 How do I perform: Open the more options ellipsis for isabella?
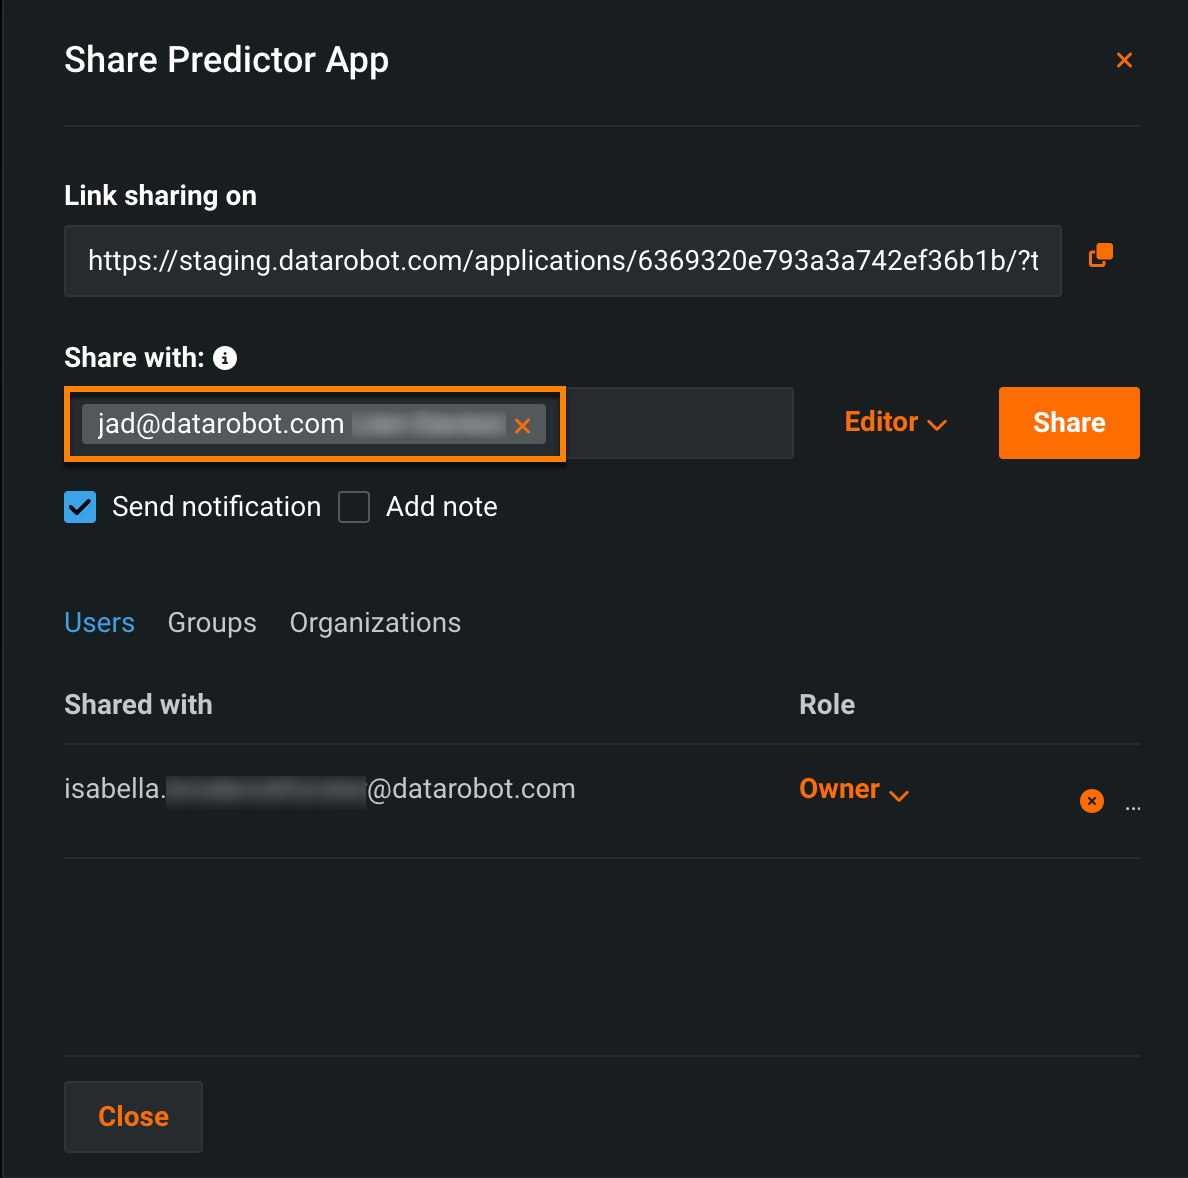pyautogui.click(x=1133, y=808)
